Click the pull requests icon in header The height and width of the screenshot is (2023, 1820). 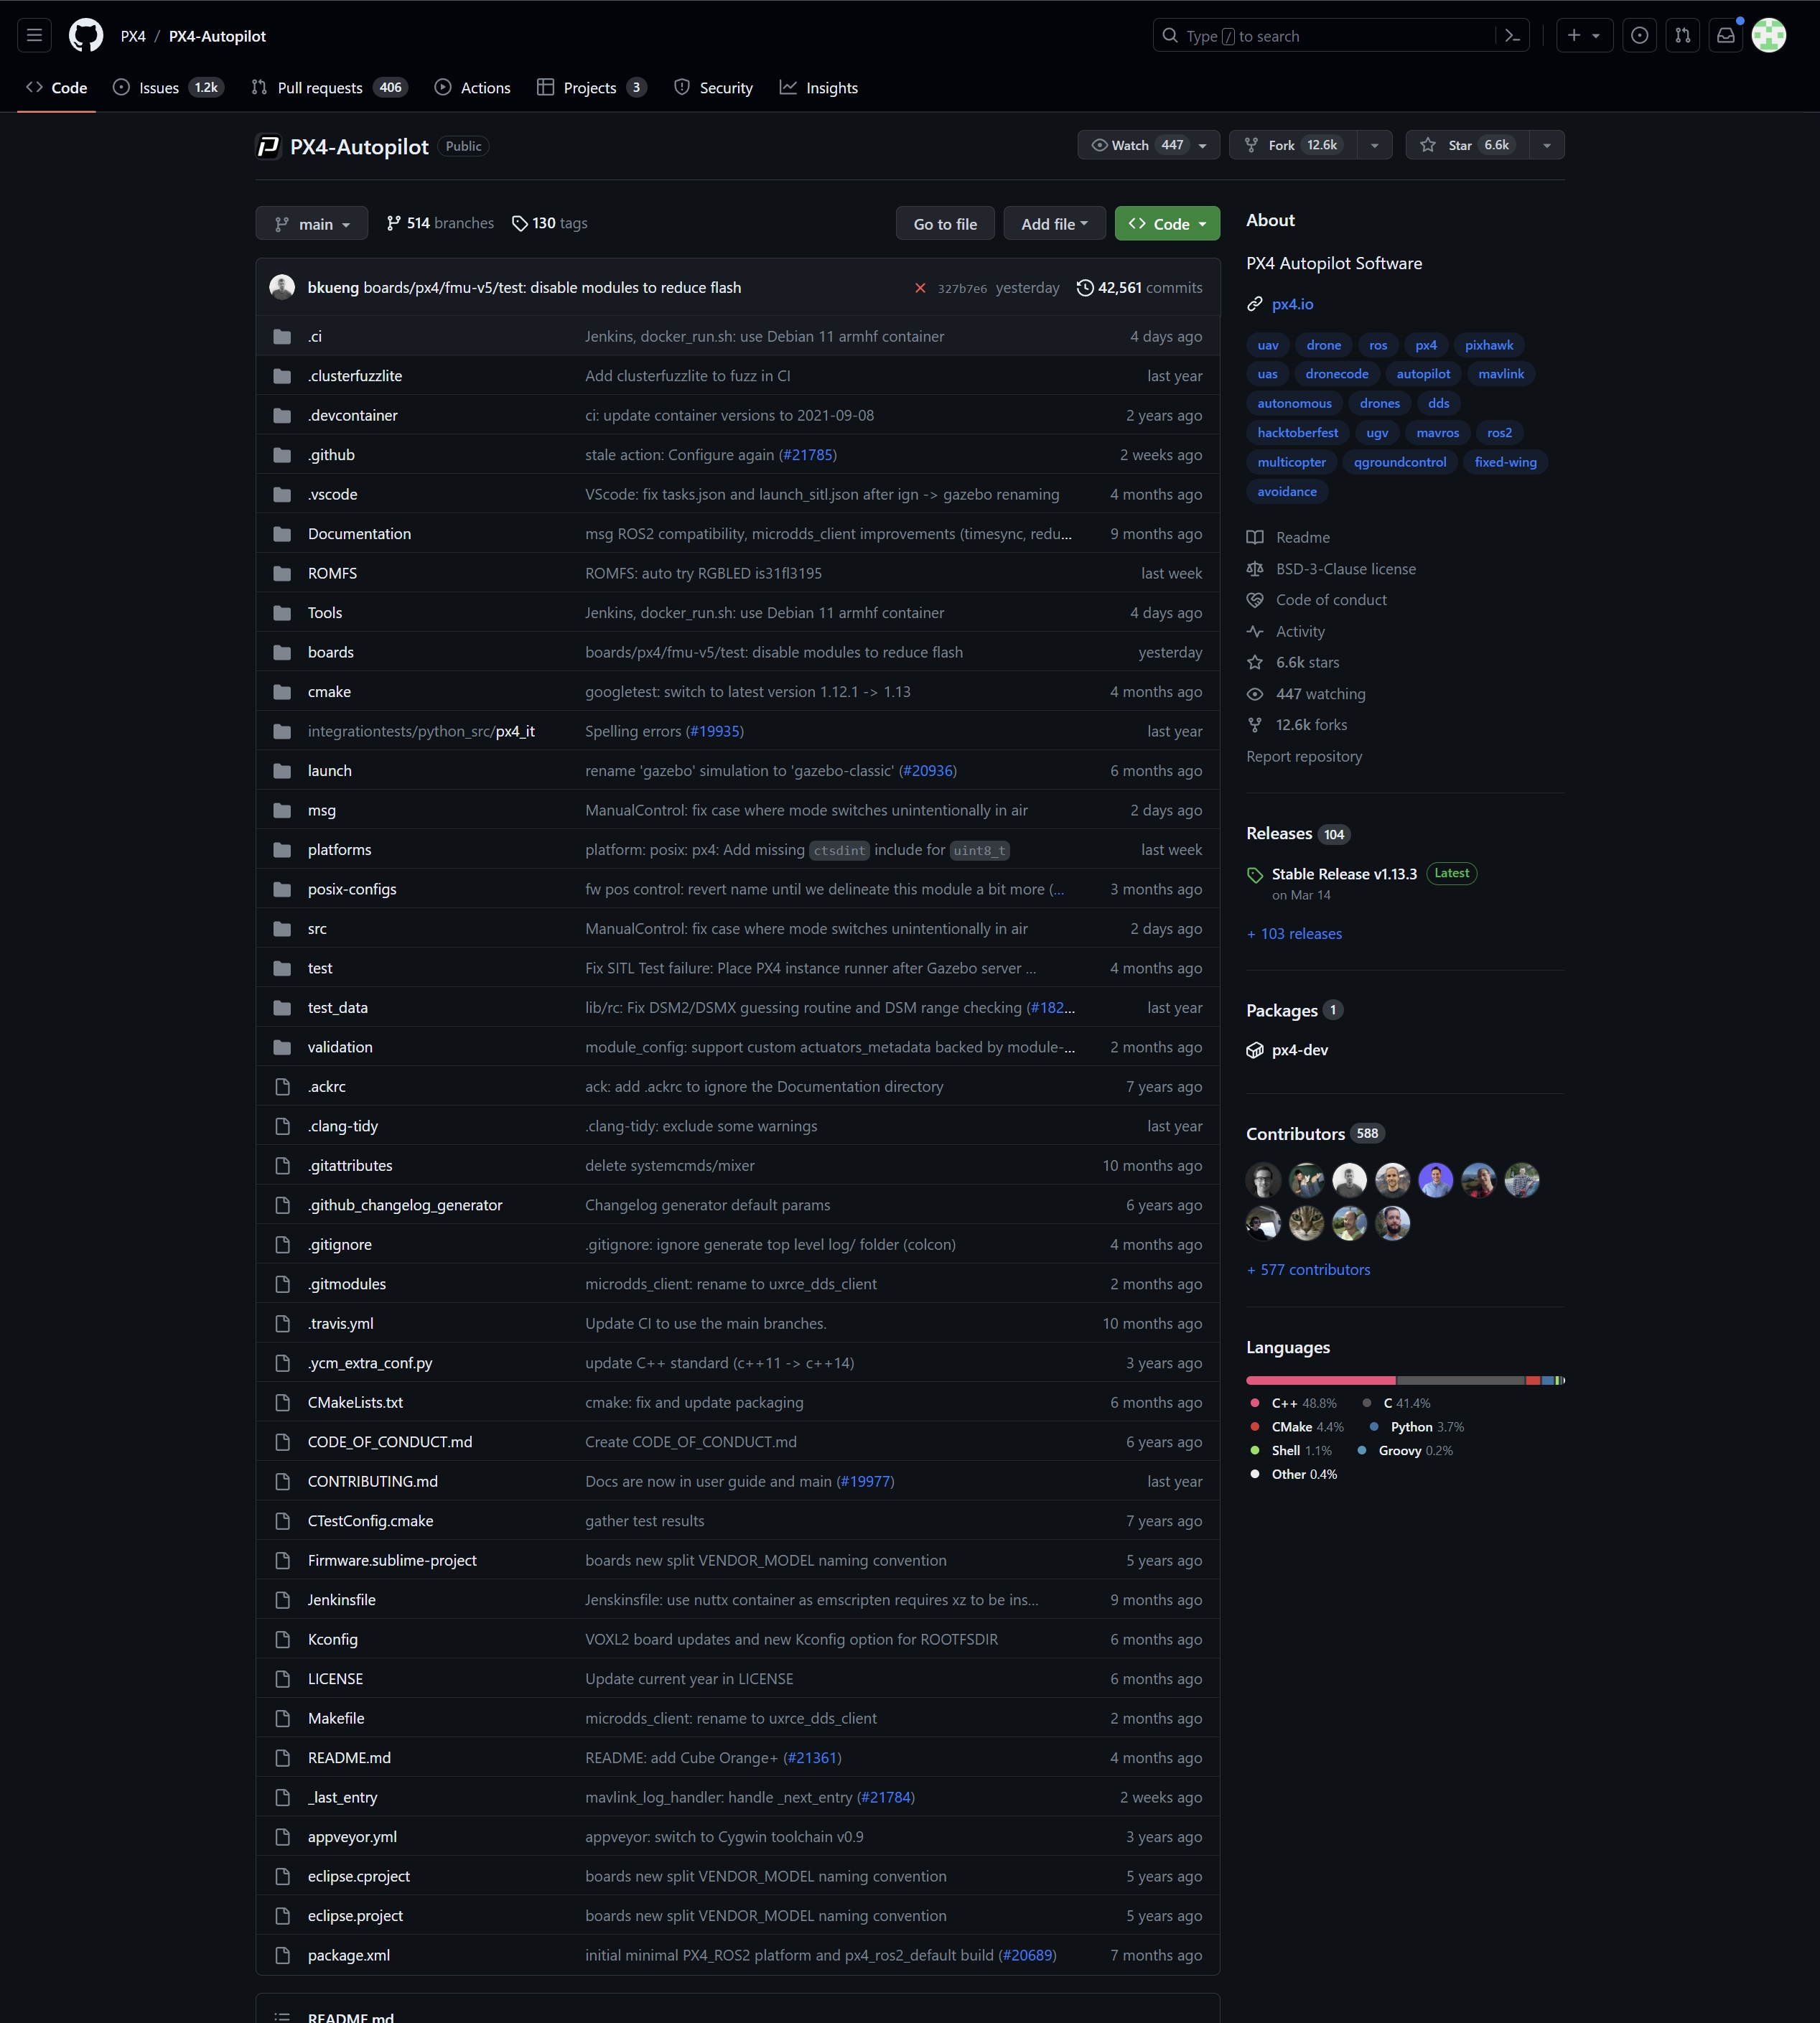[x=1683, y=36]
